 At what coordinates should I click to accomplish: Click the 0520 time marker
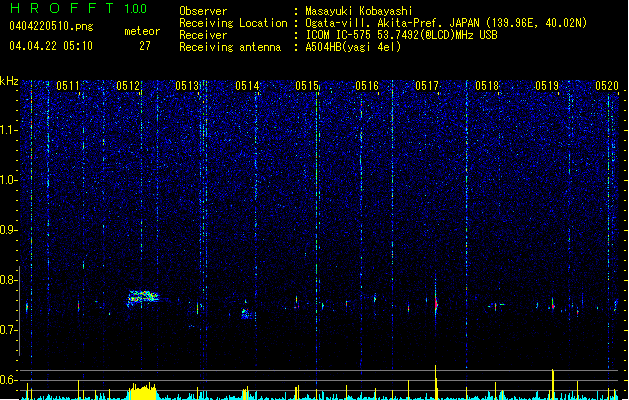coord(607,85)
